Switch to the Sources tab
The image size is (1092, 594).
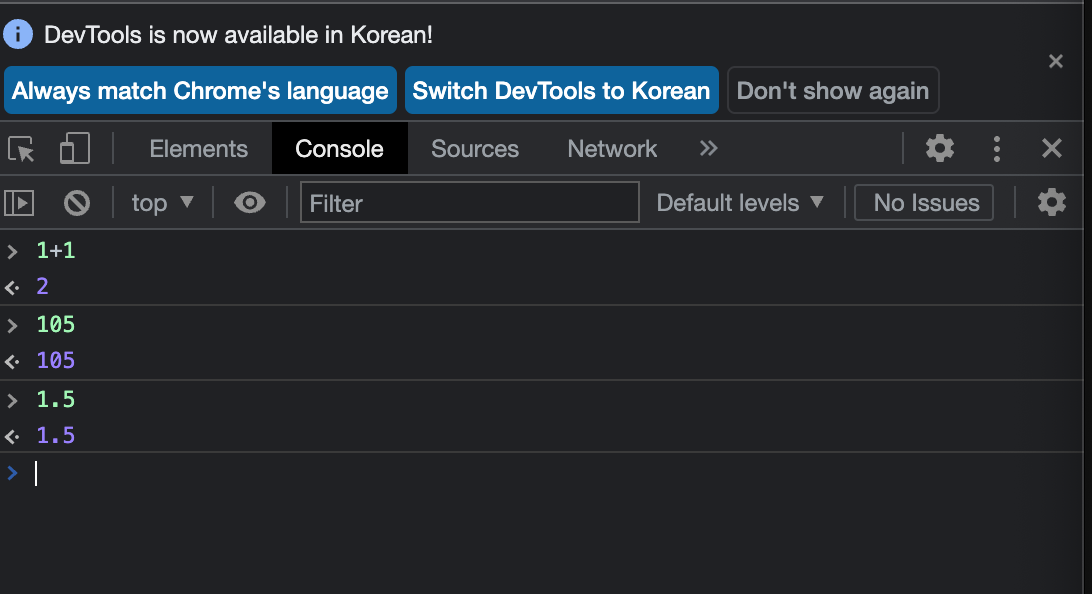point(475,149)
